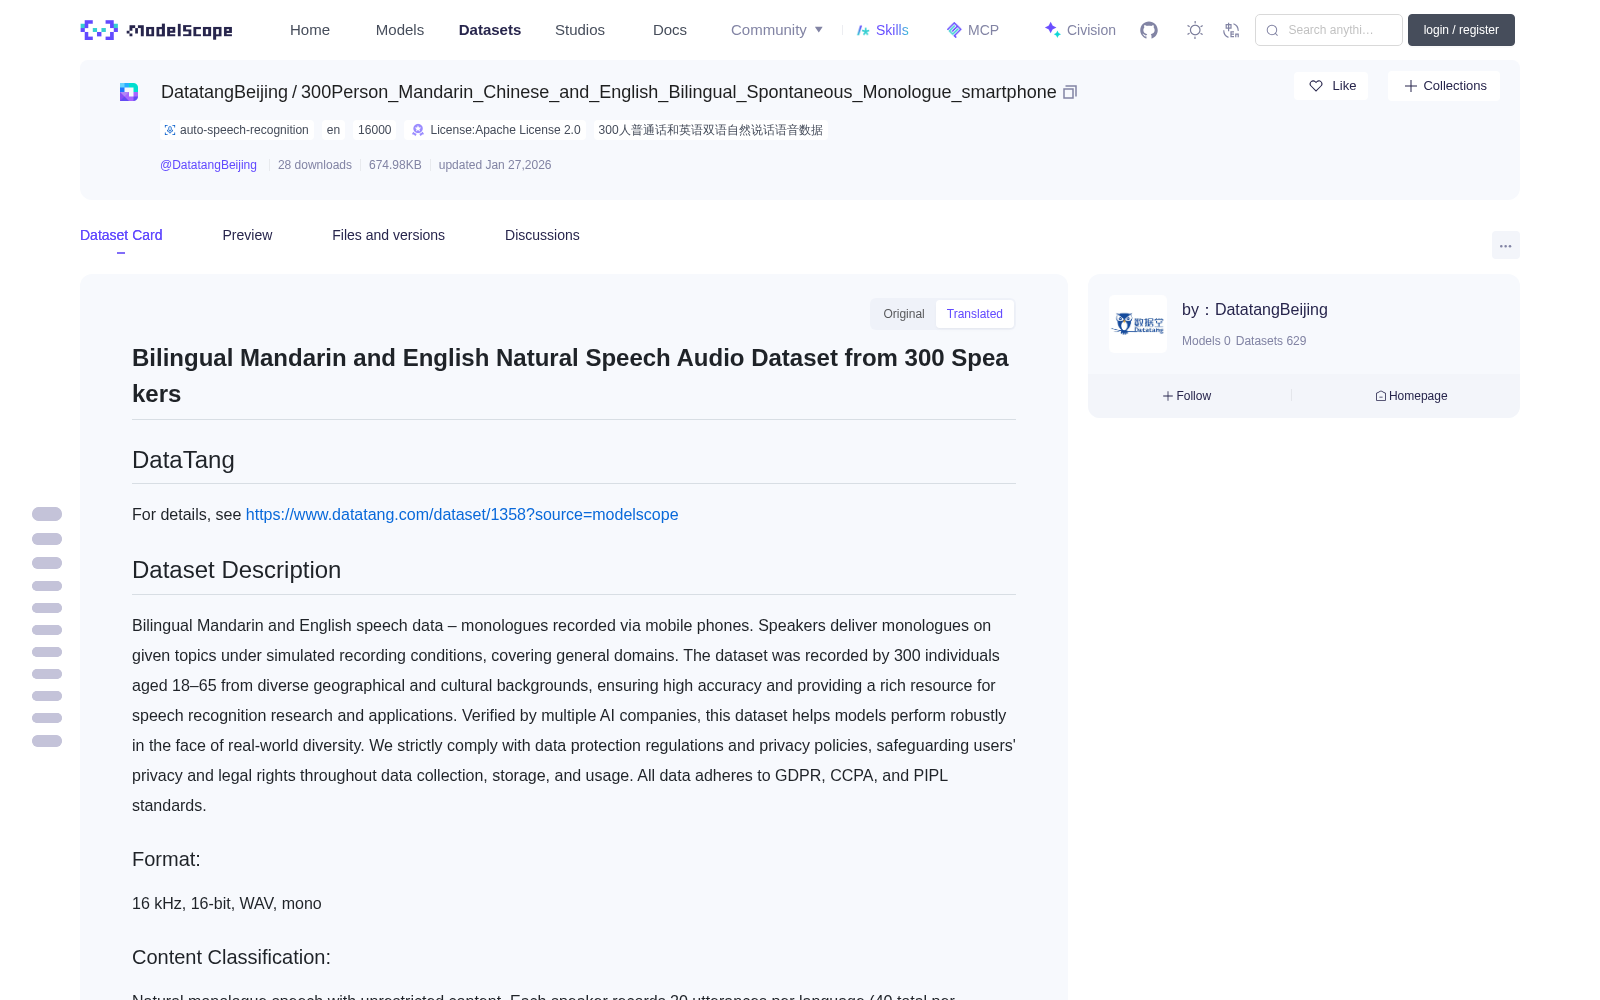Click the DatatangBeijing organization logo
Viewport: 1600px width, 1000px height.
coord(1138,324)
